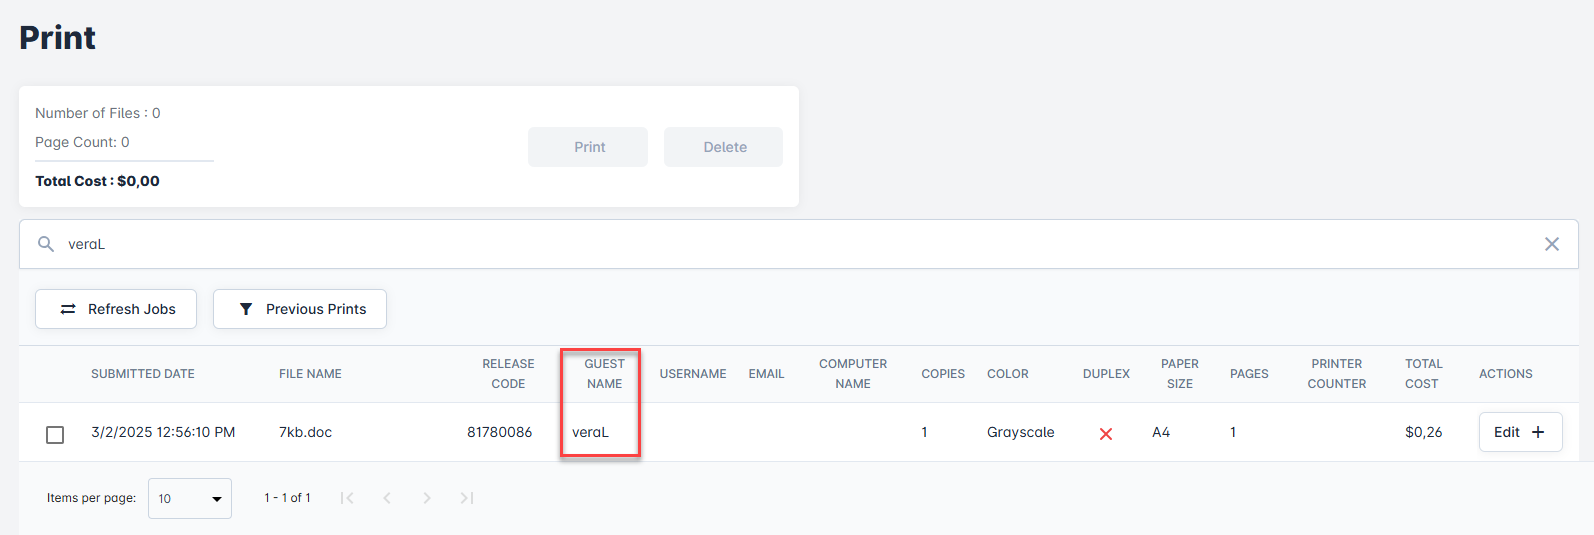
Task: Click the search magnifier icon
Action: (x=46, y=244)
